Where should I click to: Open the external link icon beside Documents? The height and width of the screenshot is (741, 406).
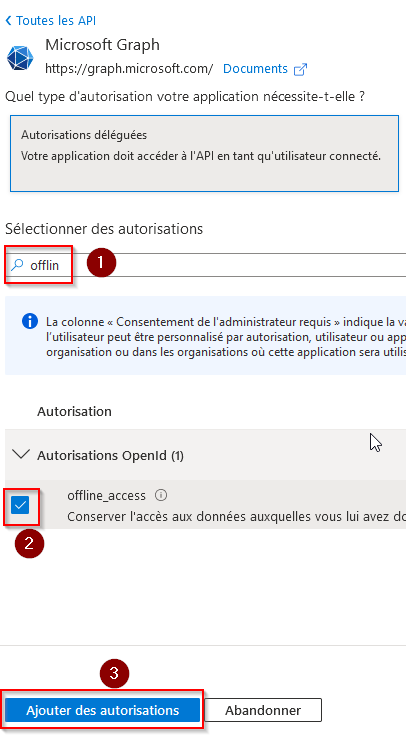point(301,69)
